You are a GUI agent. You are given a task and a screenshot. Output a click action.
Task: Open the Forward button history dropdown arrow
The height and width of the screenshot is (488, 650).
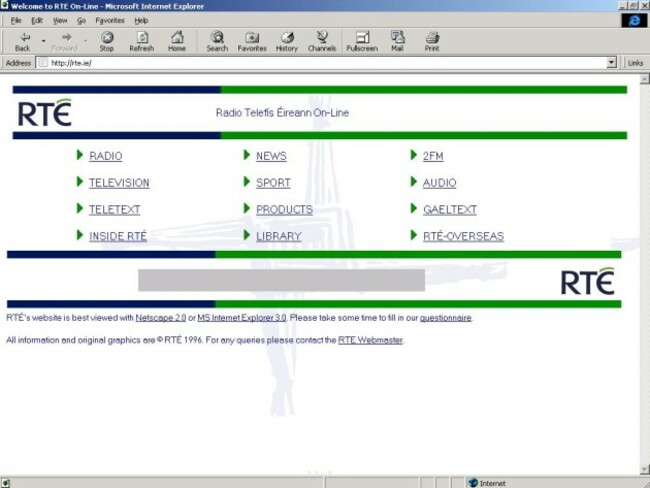pyautogui.click(x=85, y=41)
